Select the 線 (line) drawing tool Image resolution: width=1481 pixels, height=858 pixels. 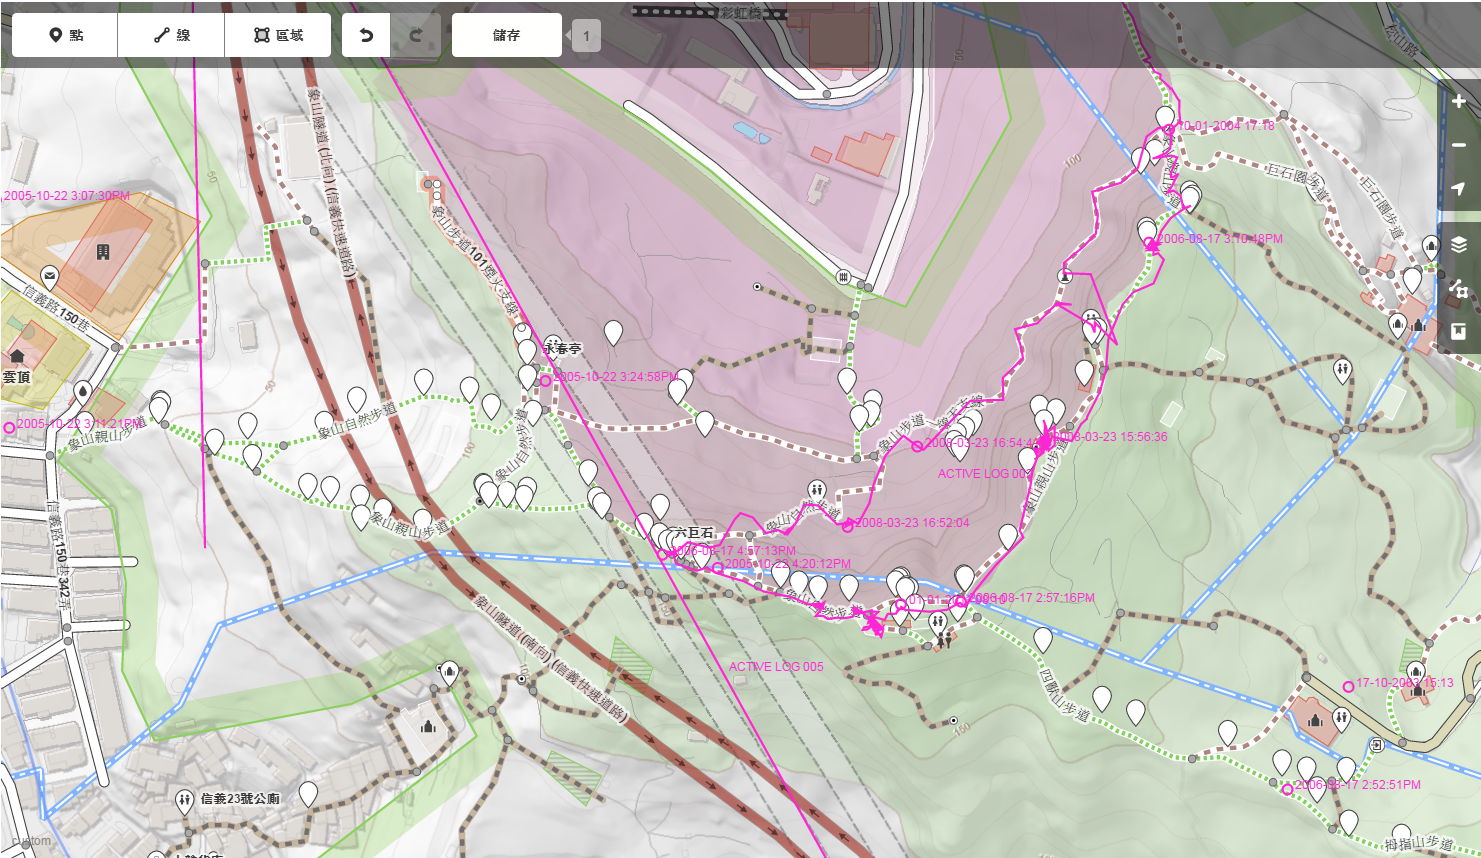coord(171,35)
